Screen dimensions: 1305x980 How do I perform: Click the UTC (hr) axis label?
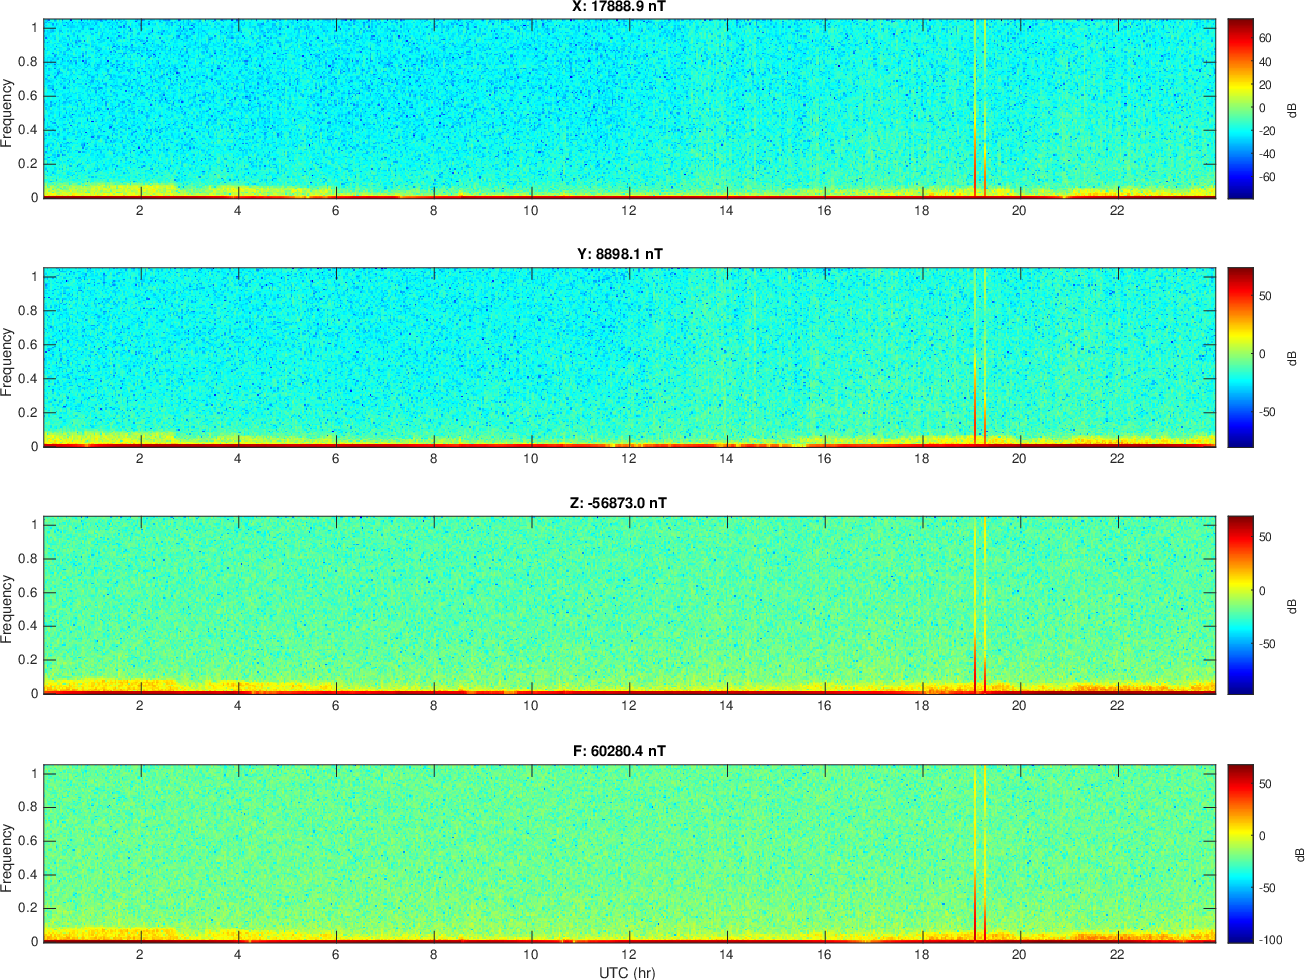click(x=627, y=972)
